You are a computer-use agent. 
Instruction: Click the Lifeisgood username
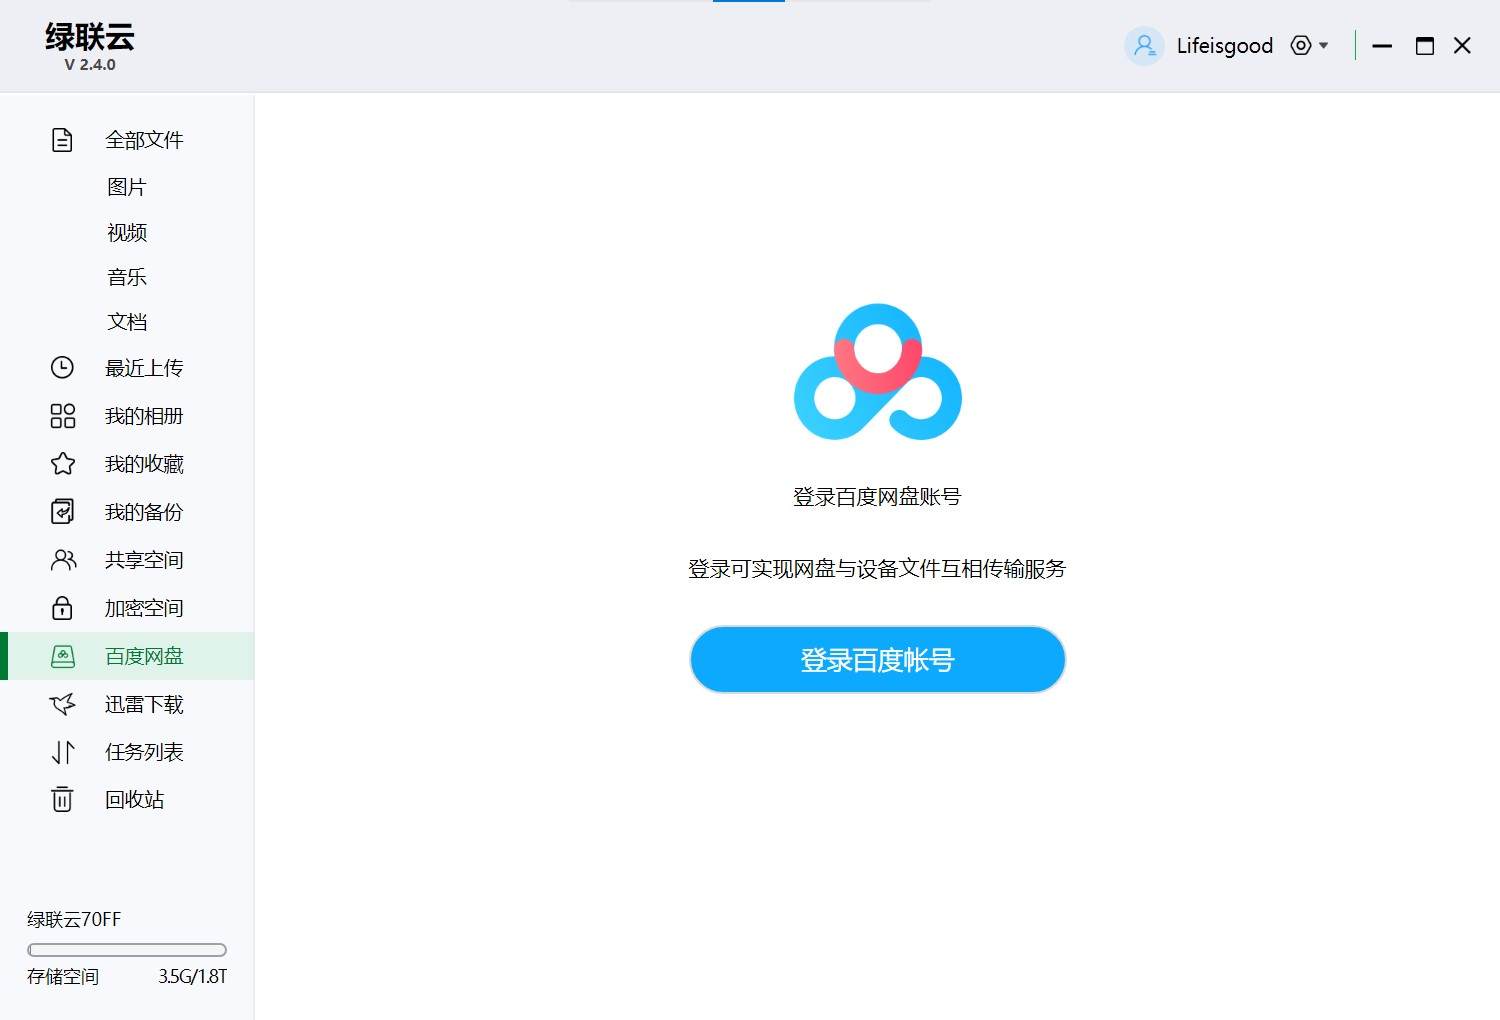(x=1224, y=46)
